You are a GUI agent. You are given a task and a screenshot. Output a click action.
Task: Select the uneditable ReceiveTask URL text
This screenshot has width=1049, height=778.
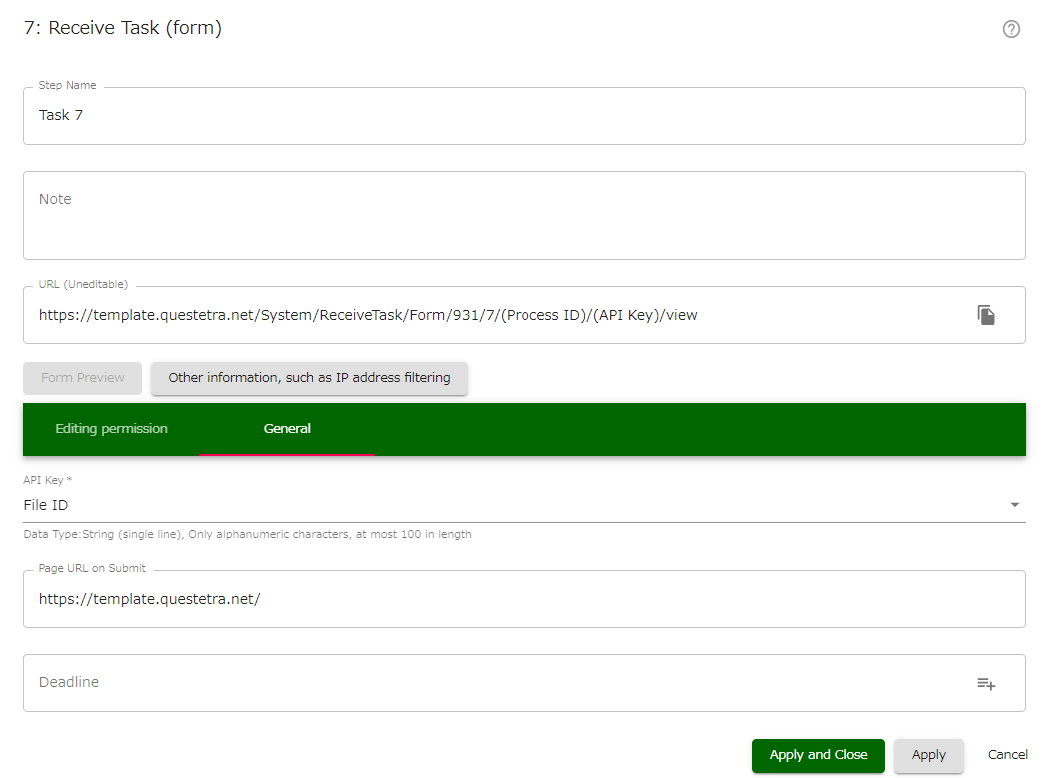(366, 314)
